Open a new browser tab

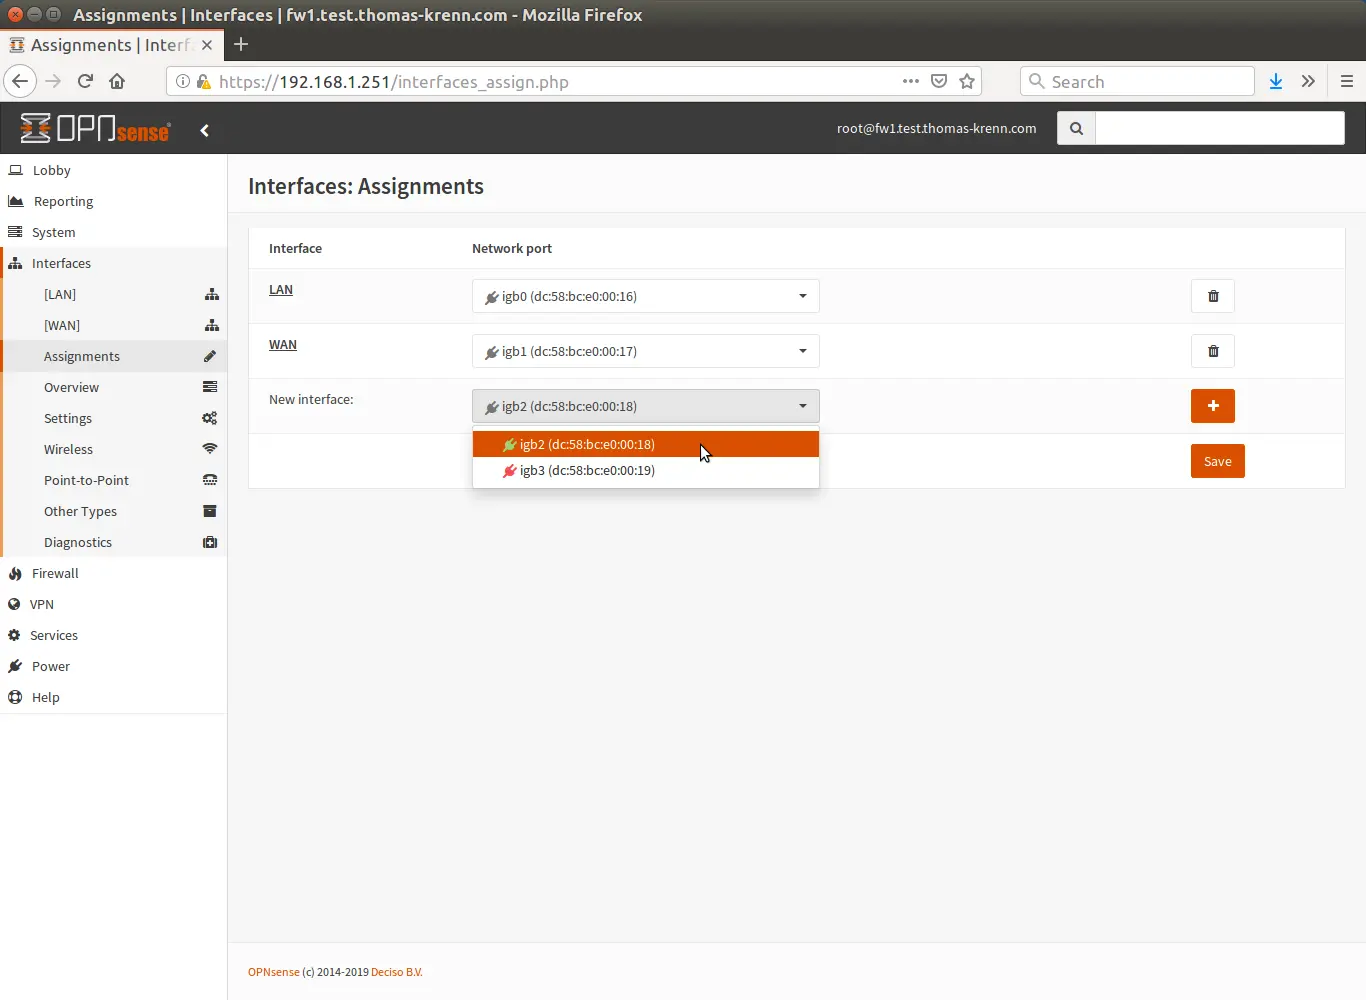coord(240,44)
